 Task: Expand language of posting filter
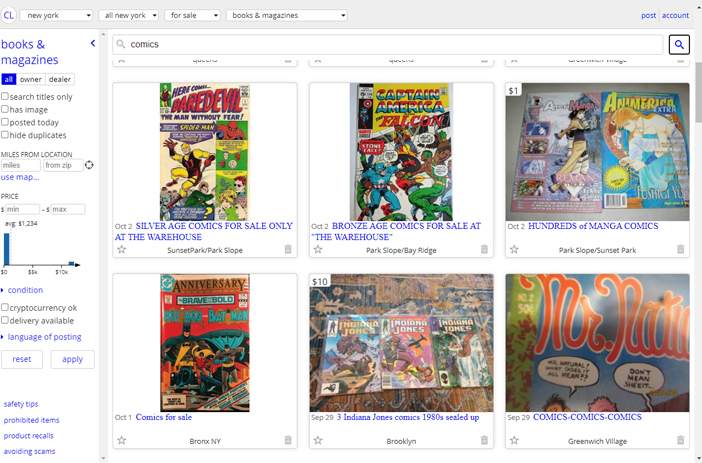click(44, 337)
